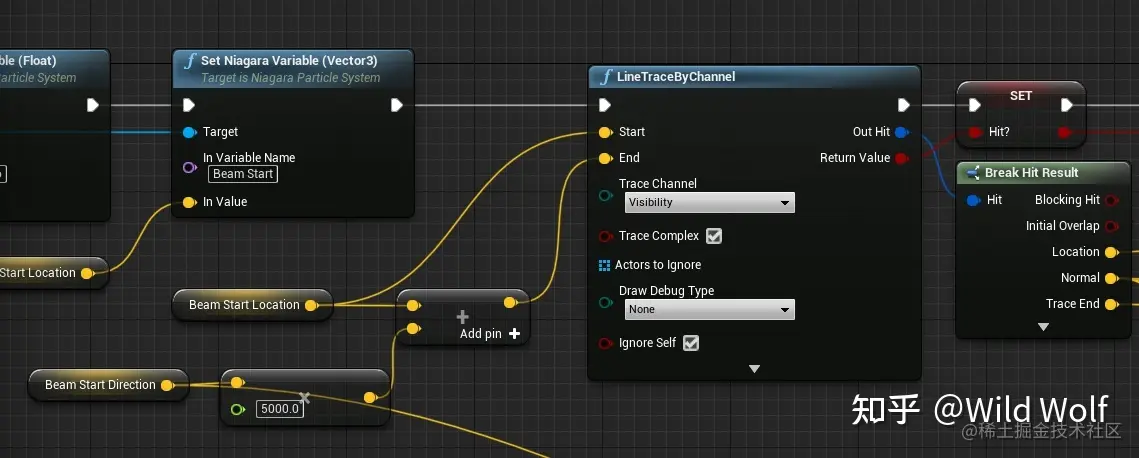Click the In Value pin
The width and height of the screenshot is (1139, 458).
click(x=190, y=203)
